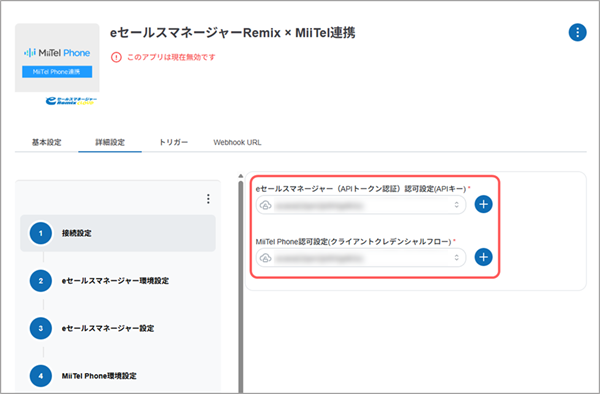Screen dimensions: 600x394
Task: Click the MiiTel Phone認可設定(クライアントクレデンシャルフロー) label
Action: pyautogui.click(x=354, y=242)
